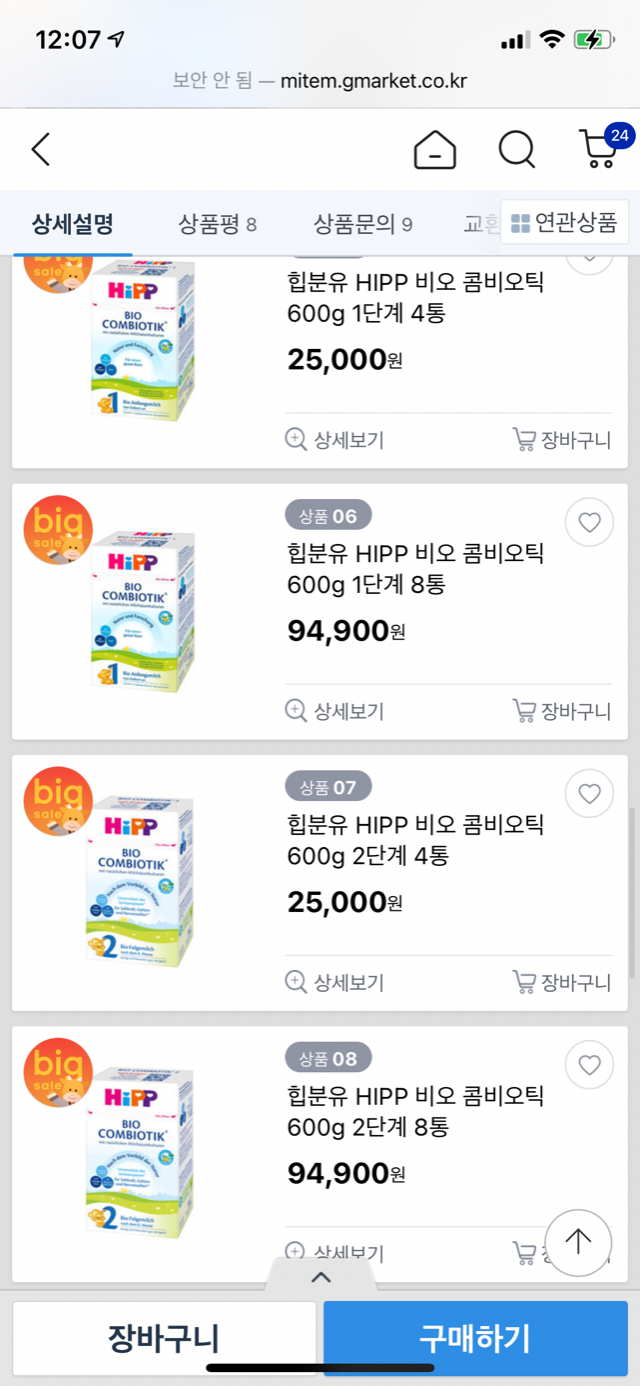Toggle wishlist heart for 상품 06
The height and width of the screenshot is (1386, 640).
pos(589,522)
